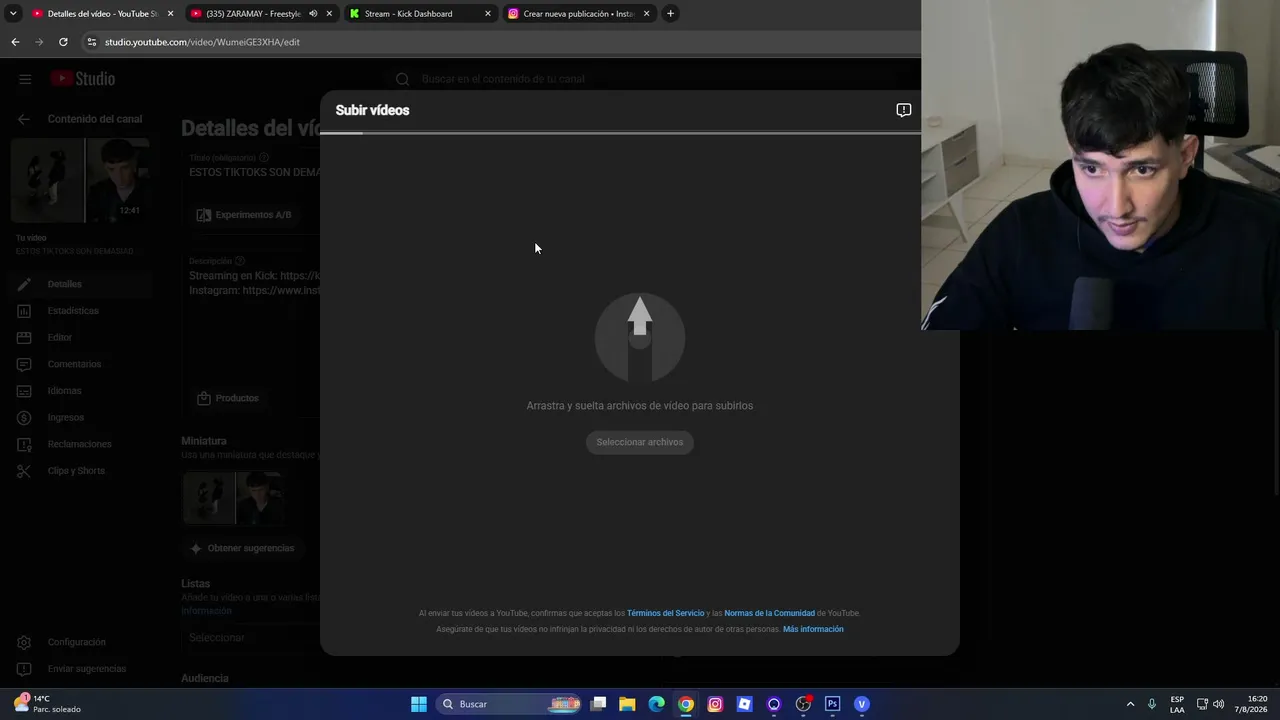Image resolution: width=1280 pixels, height=720 pixels.
Task: Click the Configuración gear icon
Action: (x=24, y=642)
